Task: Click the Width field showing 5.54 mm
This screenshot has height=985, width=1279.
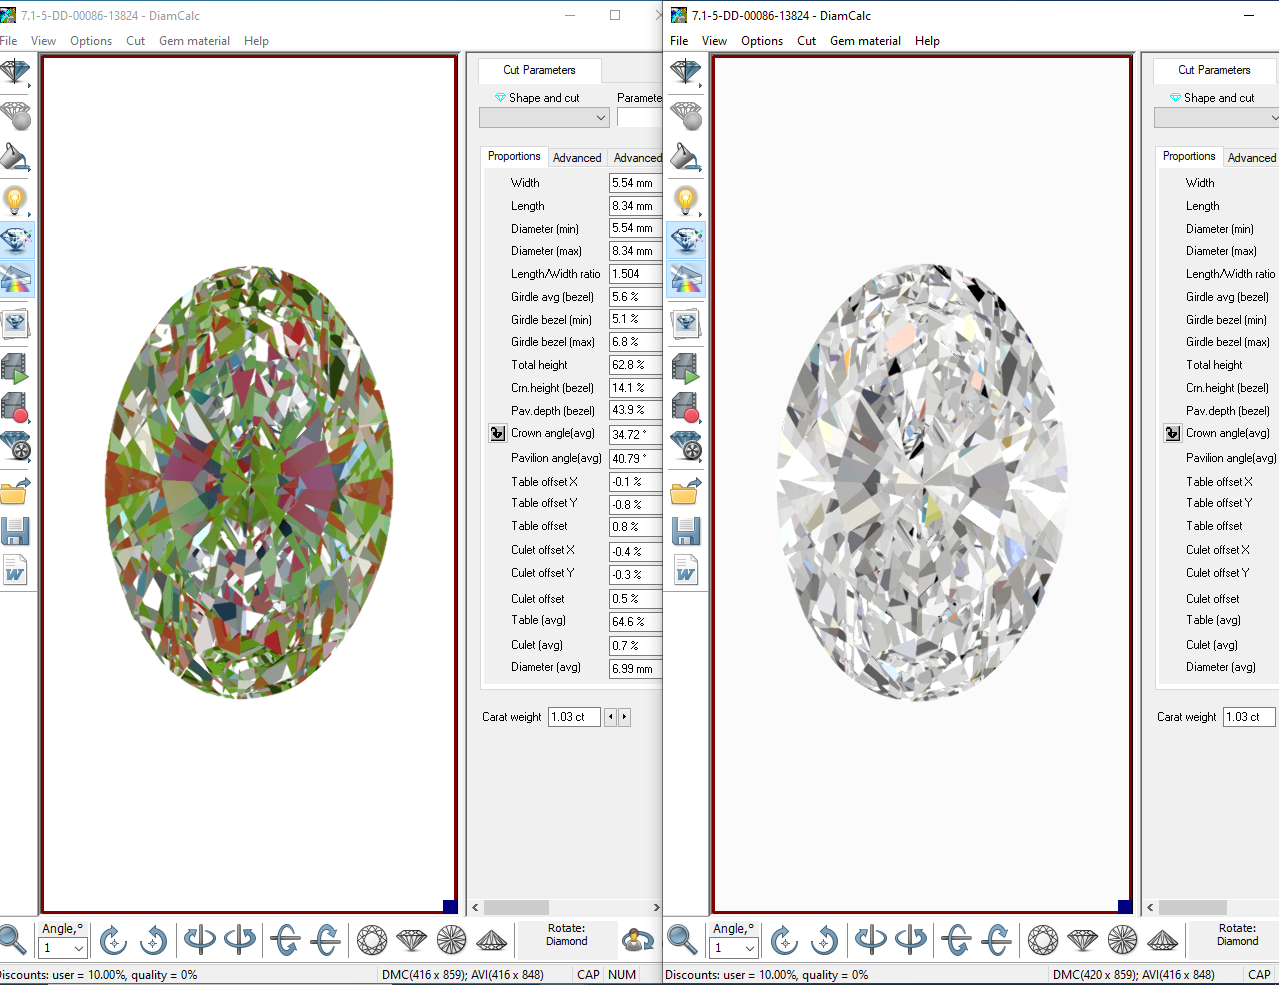Action: point(635,183)
